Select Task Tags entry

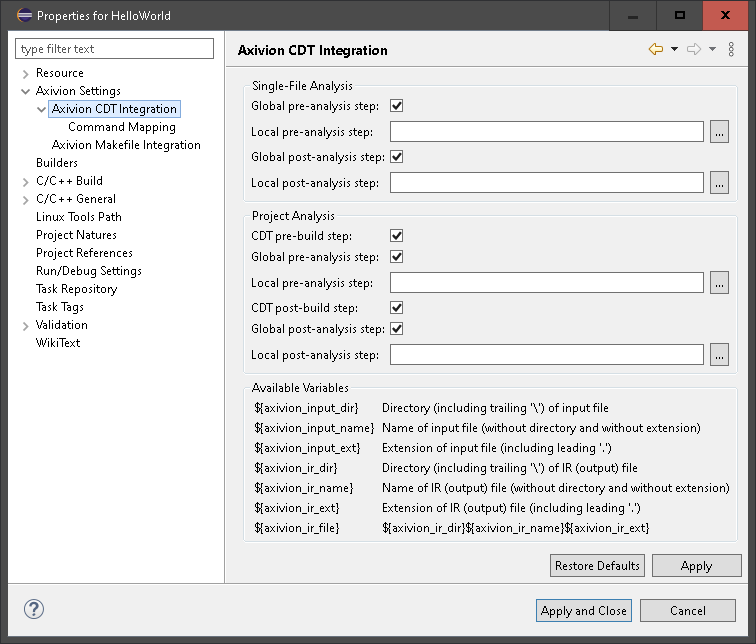pyautogui.click(x=60, y=307)
